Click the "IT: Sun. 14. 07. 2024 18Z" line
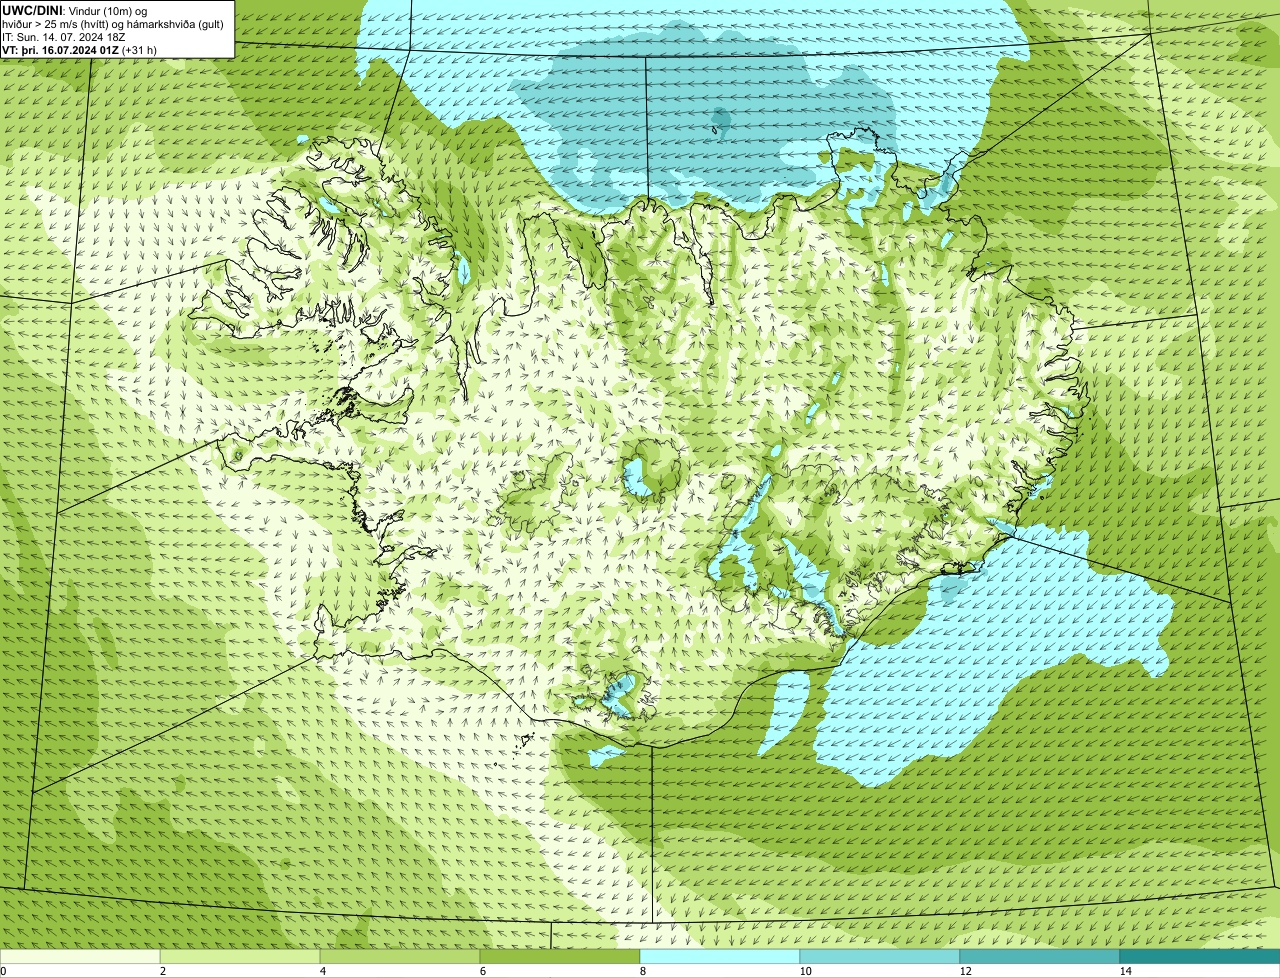 64,36
